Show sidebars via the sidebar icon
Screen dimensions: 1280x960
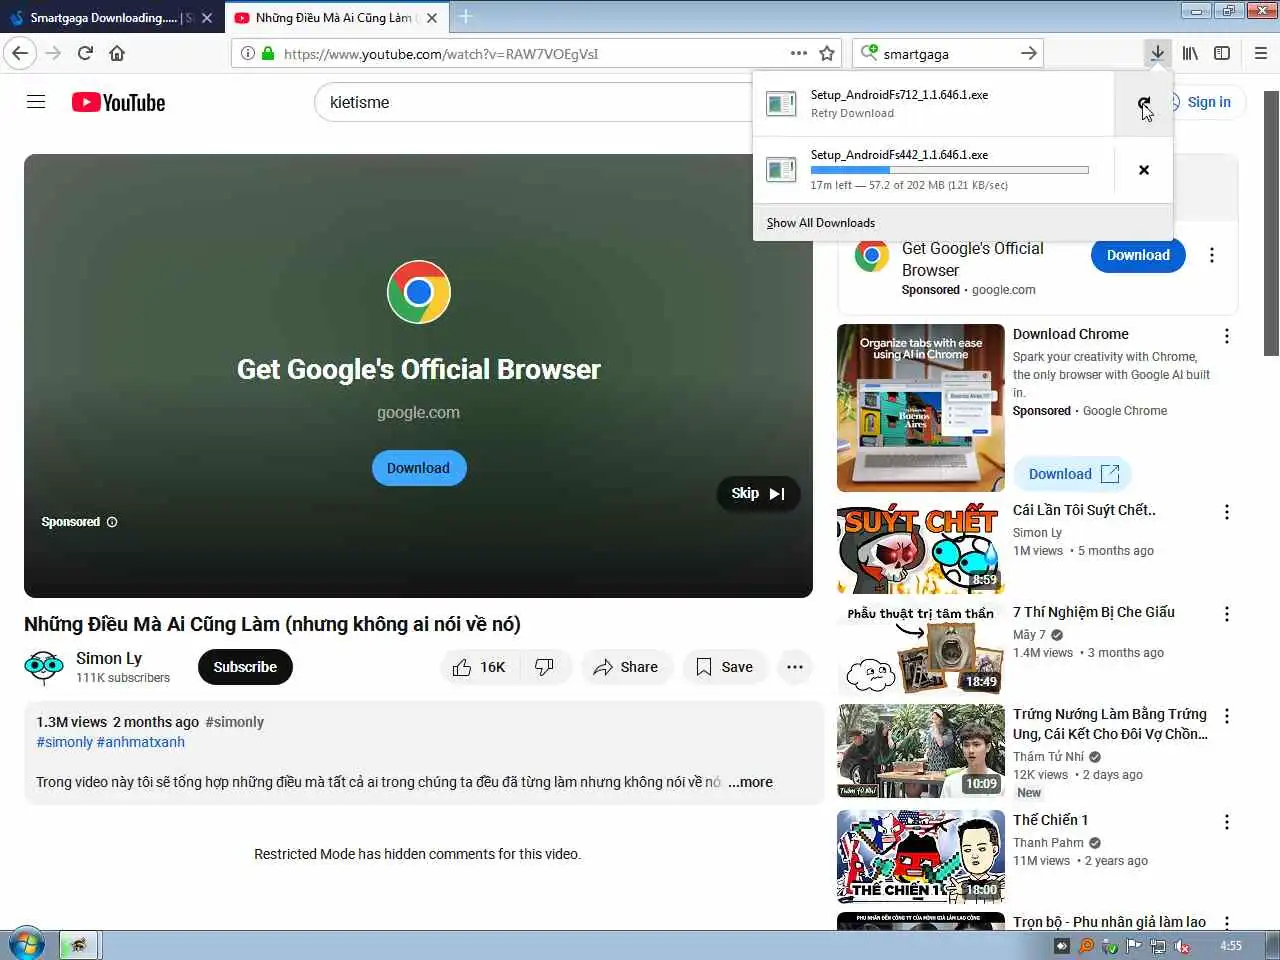pyautogui.click(x=1222, y=53)
